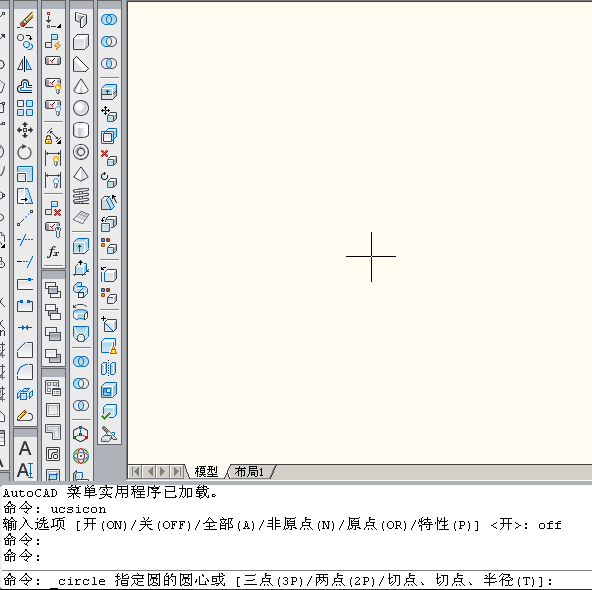Select the Cone solid tool
592x590 pixels.
pos(81,86)
